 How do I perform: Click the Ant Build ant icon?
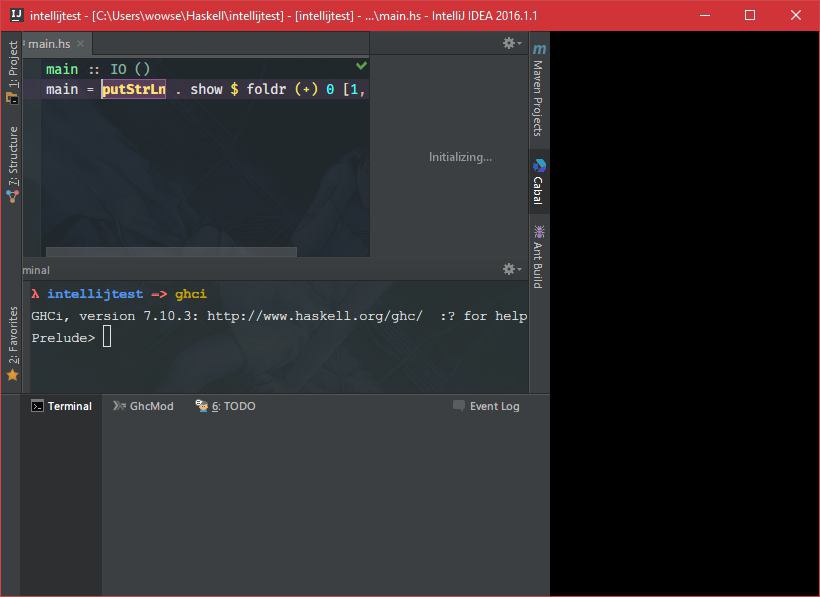click(x=539, y=231)
